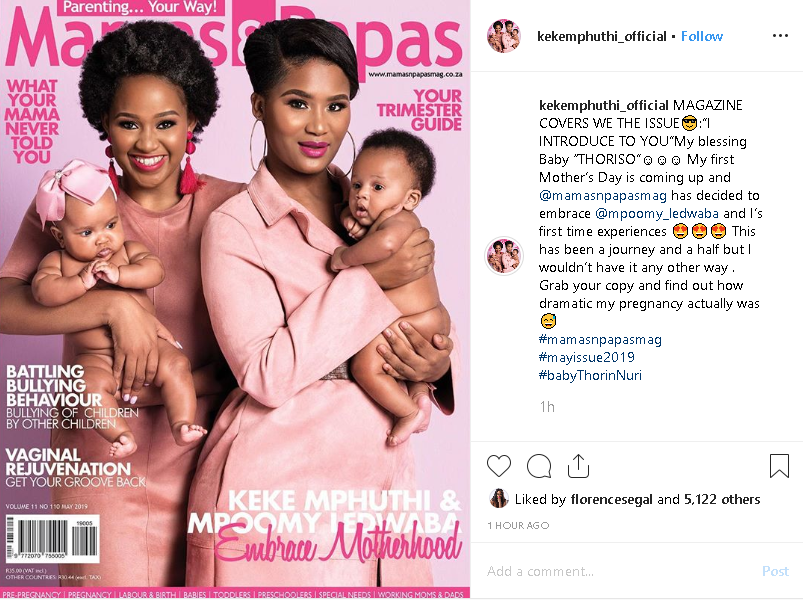
Task: Like the post with heart icon
Action: coord(498,466)
